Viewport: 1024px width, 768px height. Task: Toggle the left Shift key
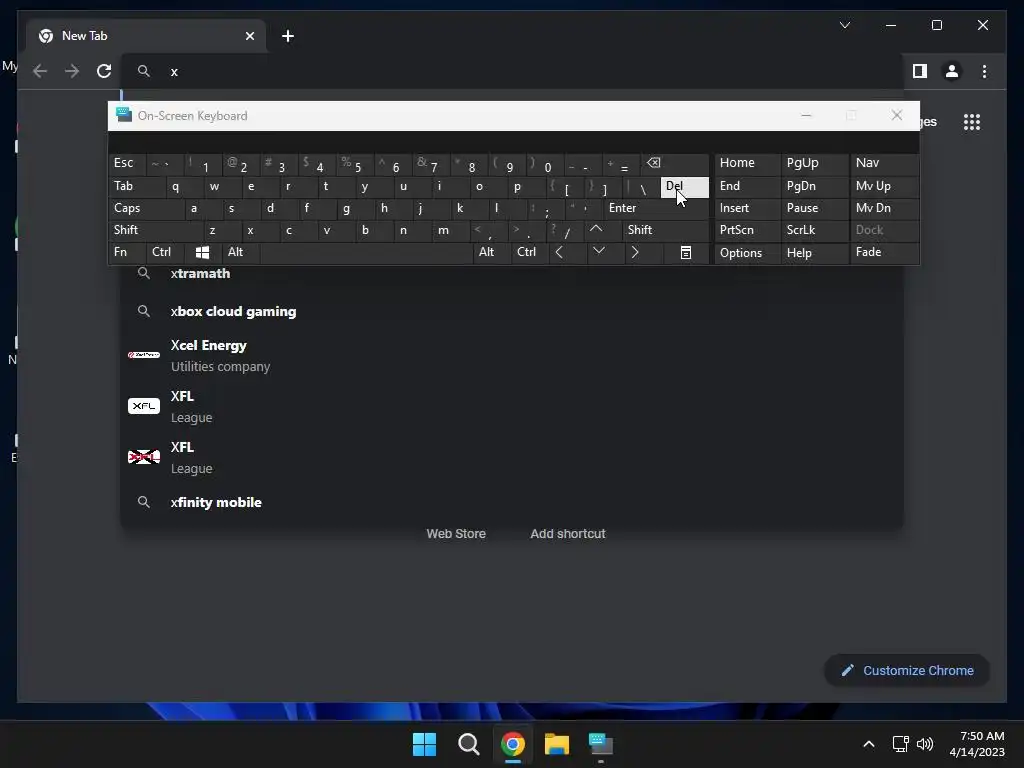point(155,230)
